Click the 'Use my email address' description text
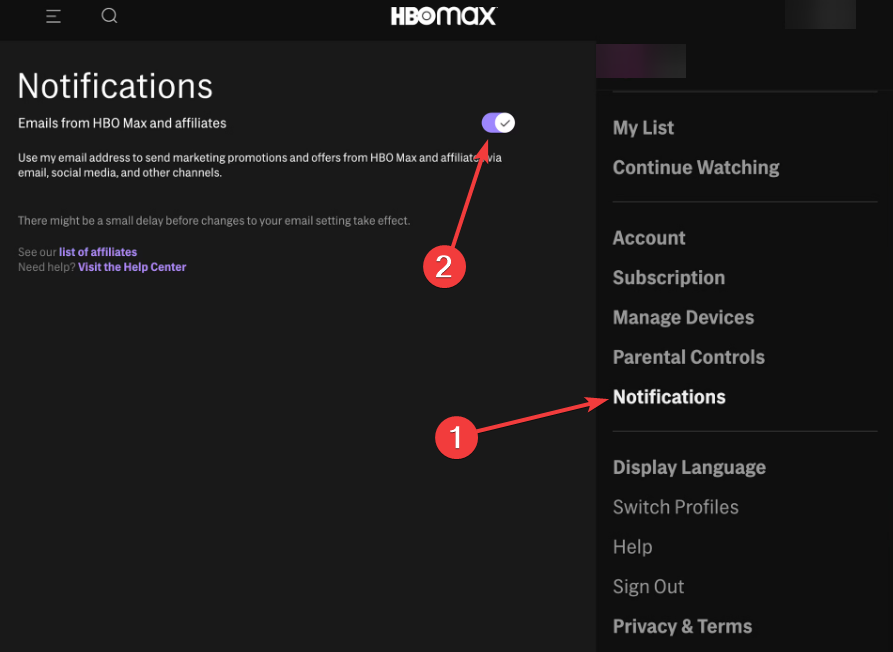Image resolution: width=893 pixels, height=652 pixels. [x=260, y=165]
